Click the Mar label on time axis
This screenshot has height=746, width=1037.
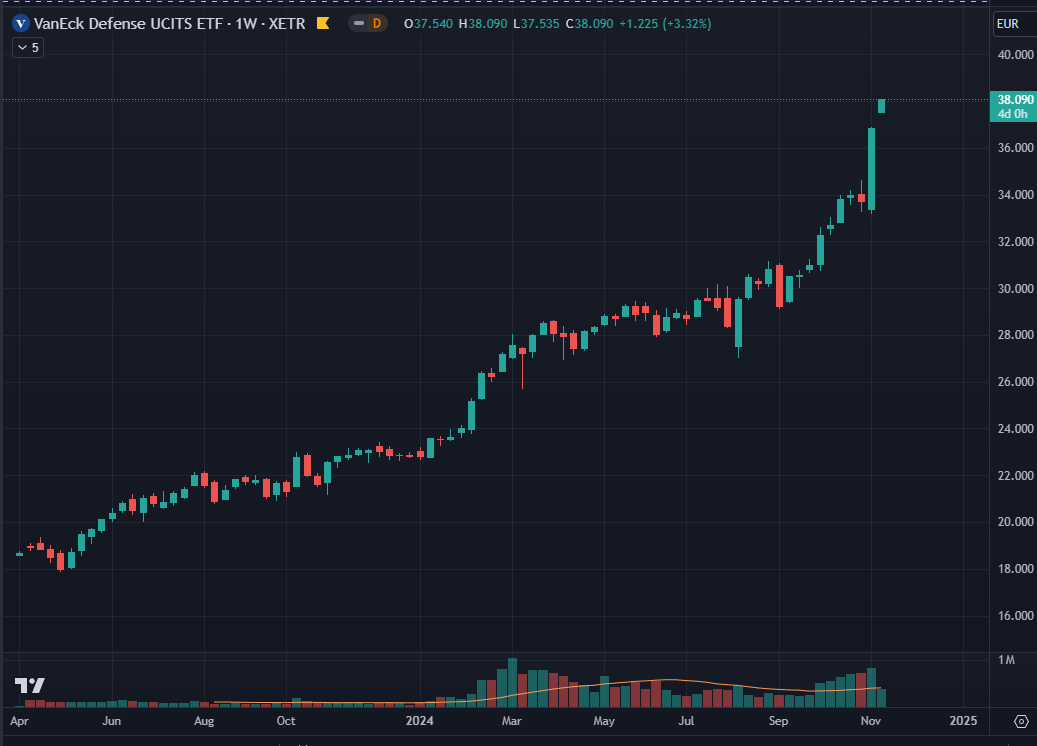click(512, 721)
